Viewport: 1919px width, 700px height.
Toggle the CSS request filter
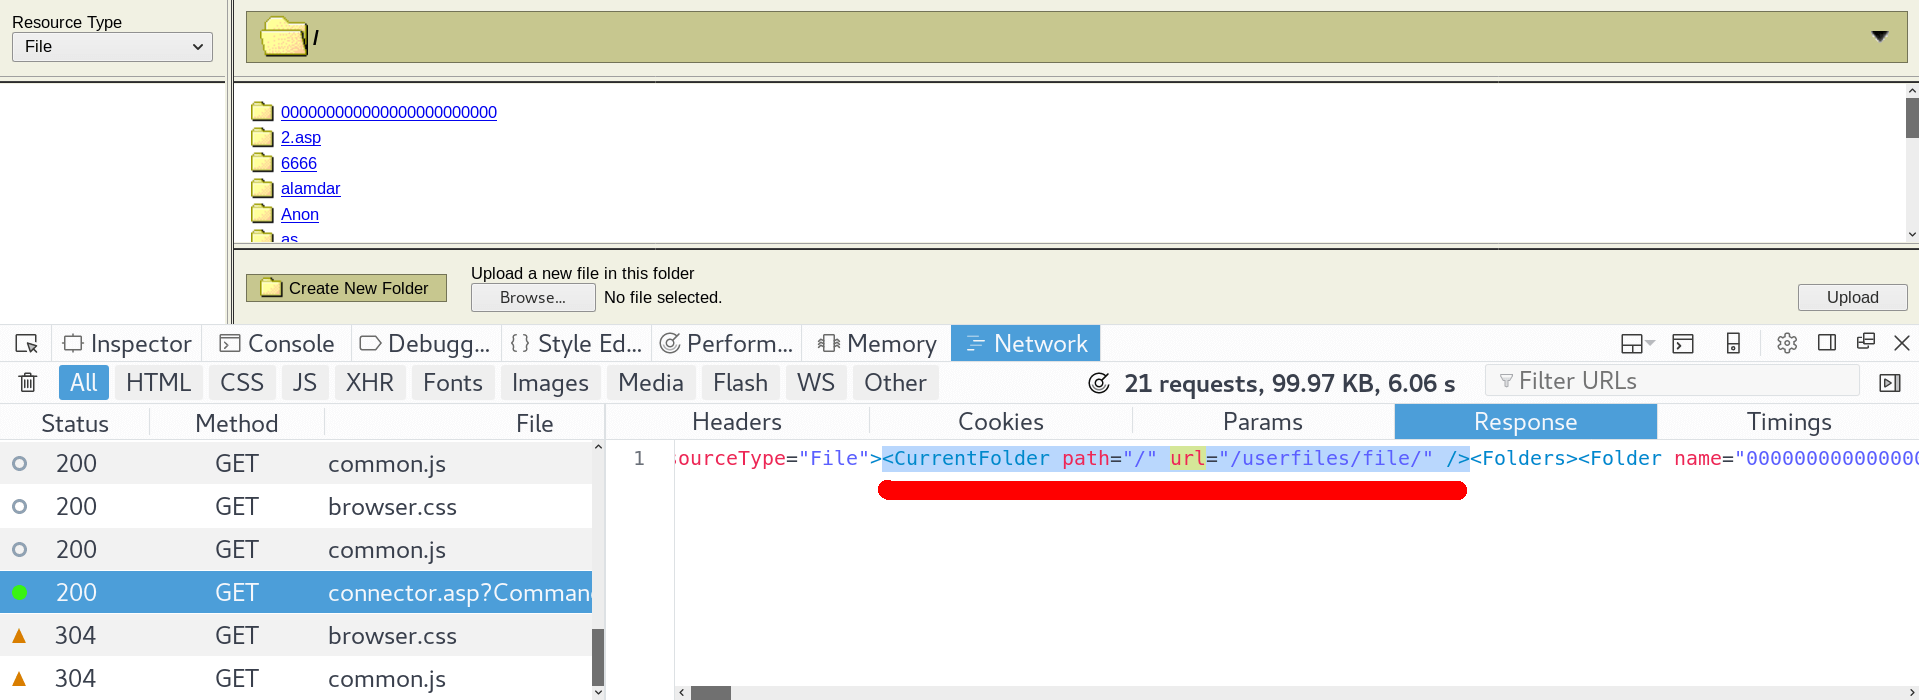point(241,383)
